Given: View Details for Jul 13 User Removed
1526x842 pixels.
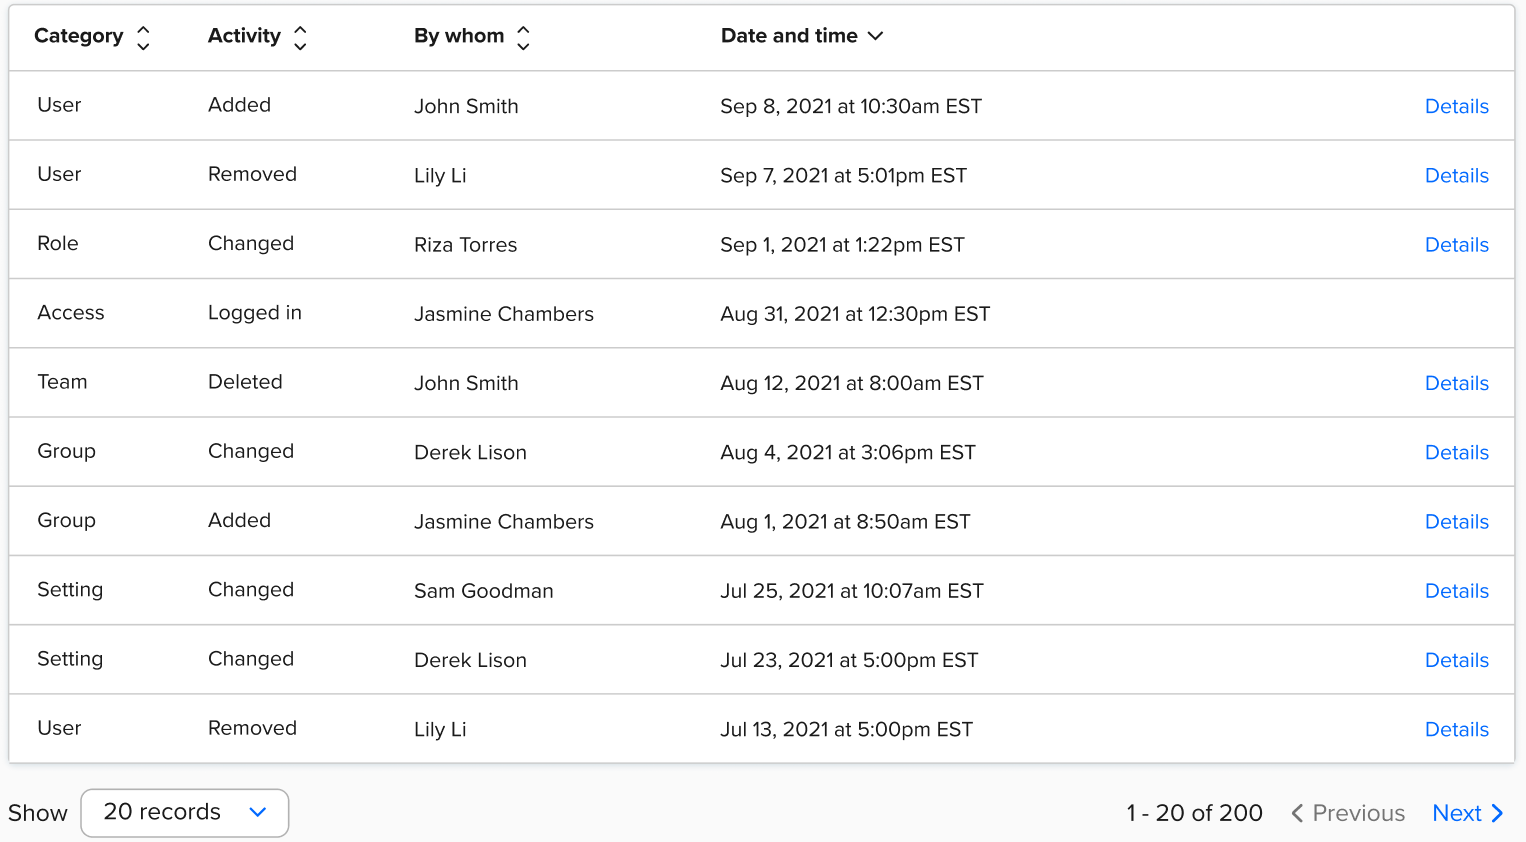Looking at the screenshot, I should [1457, 729].
